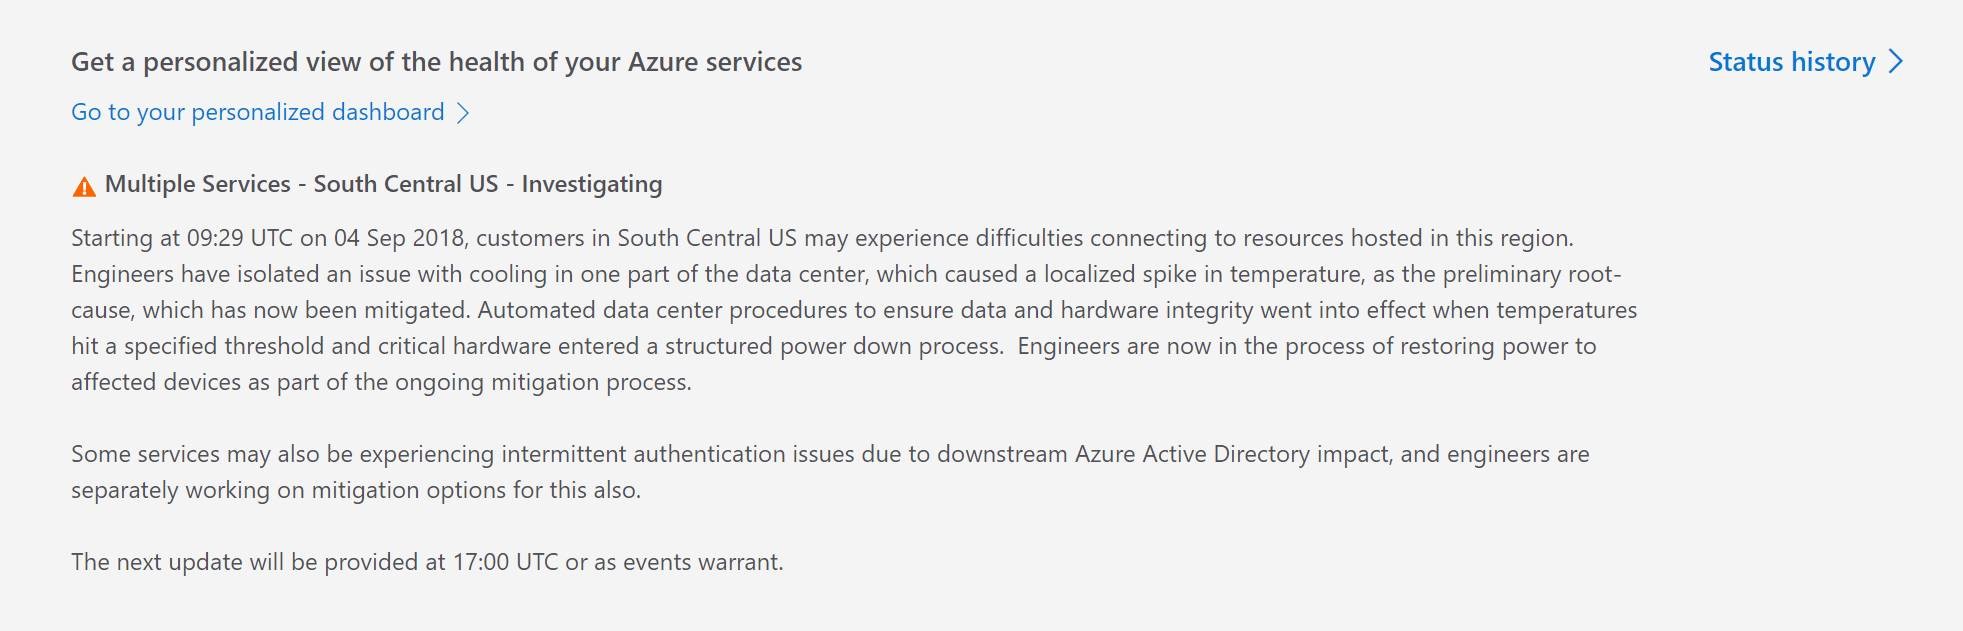Click the chevron after personalized dashboard link
Screen dimensions: 1963x631
coord(463,113)
